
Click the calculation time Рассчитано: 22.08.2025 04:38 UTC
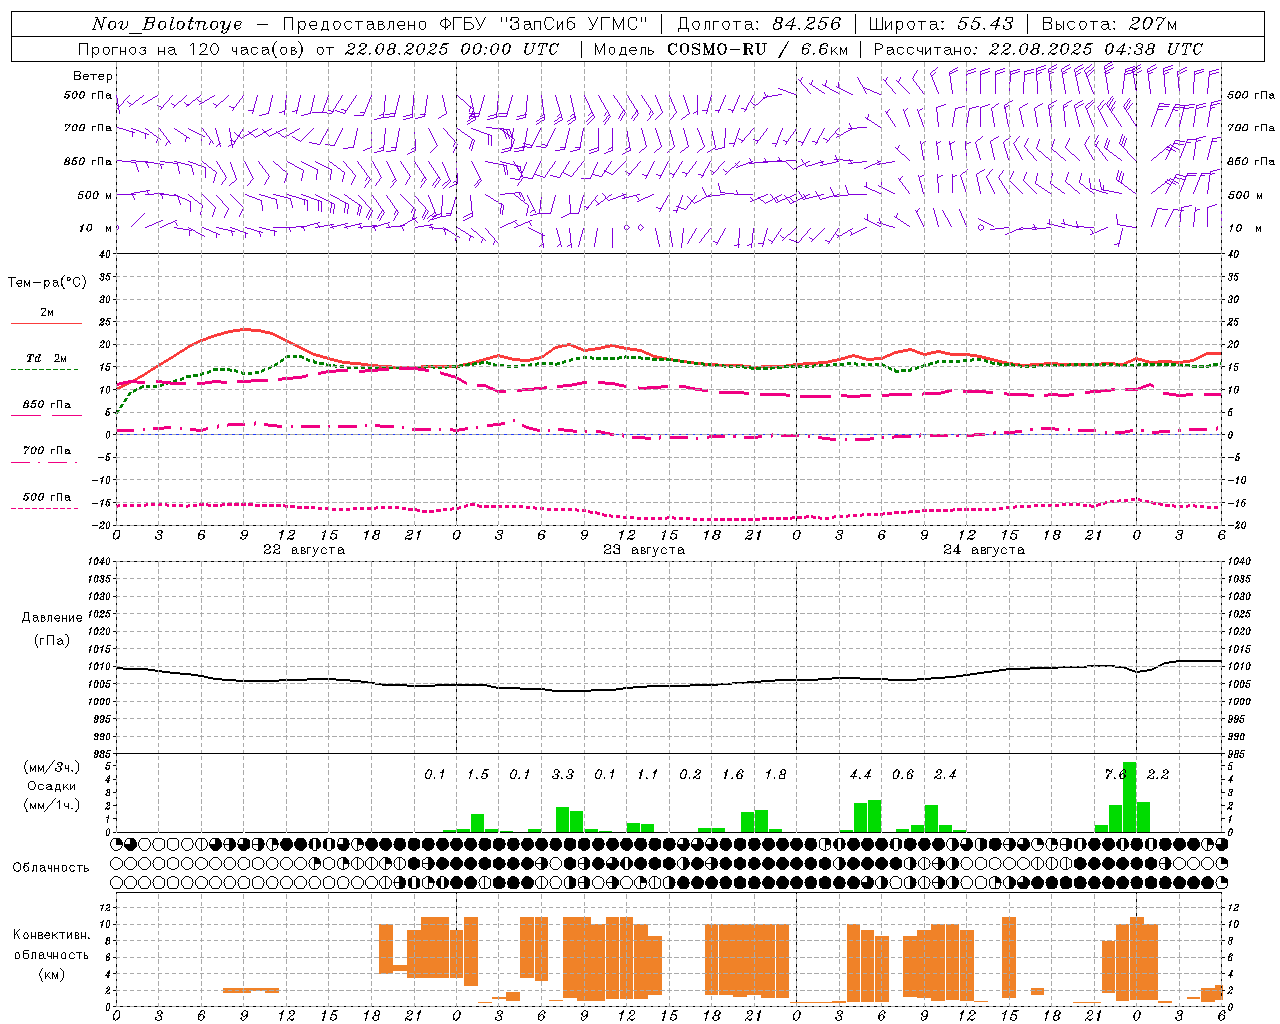tap(1038, 49)
